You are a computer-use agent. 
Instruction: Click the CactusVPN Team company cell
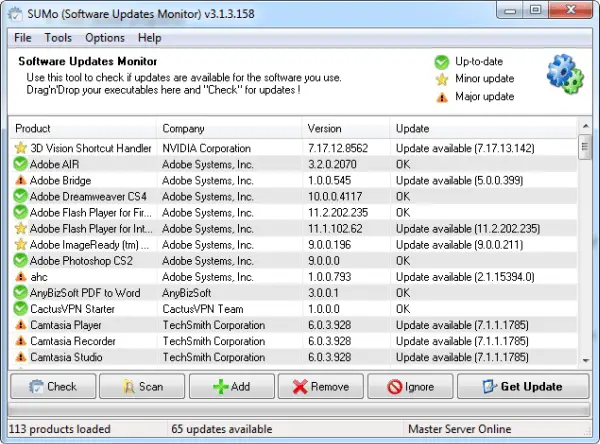[x=203, y=309]
